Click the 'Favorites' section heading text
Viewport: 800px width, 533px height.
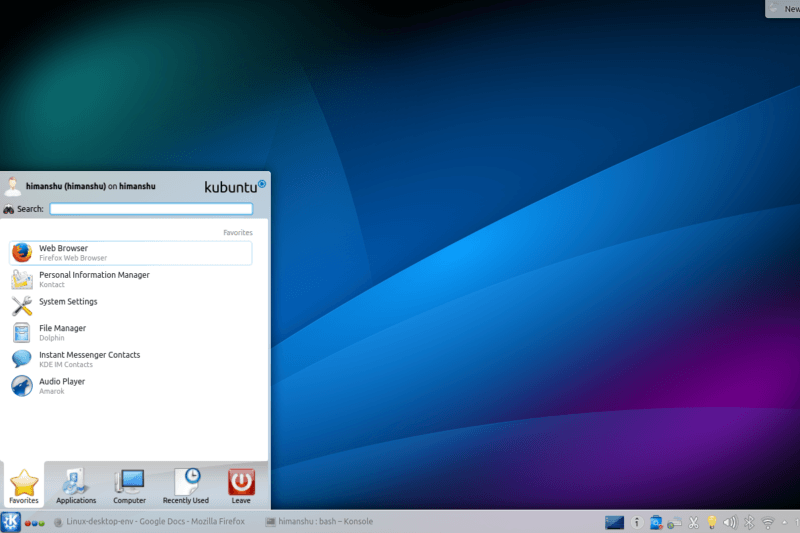(x=238, y=233)
